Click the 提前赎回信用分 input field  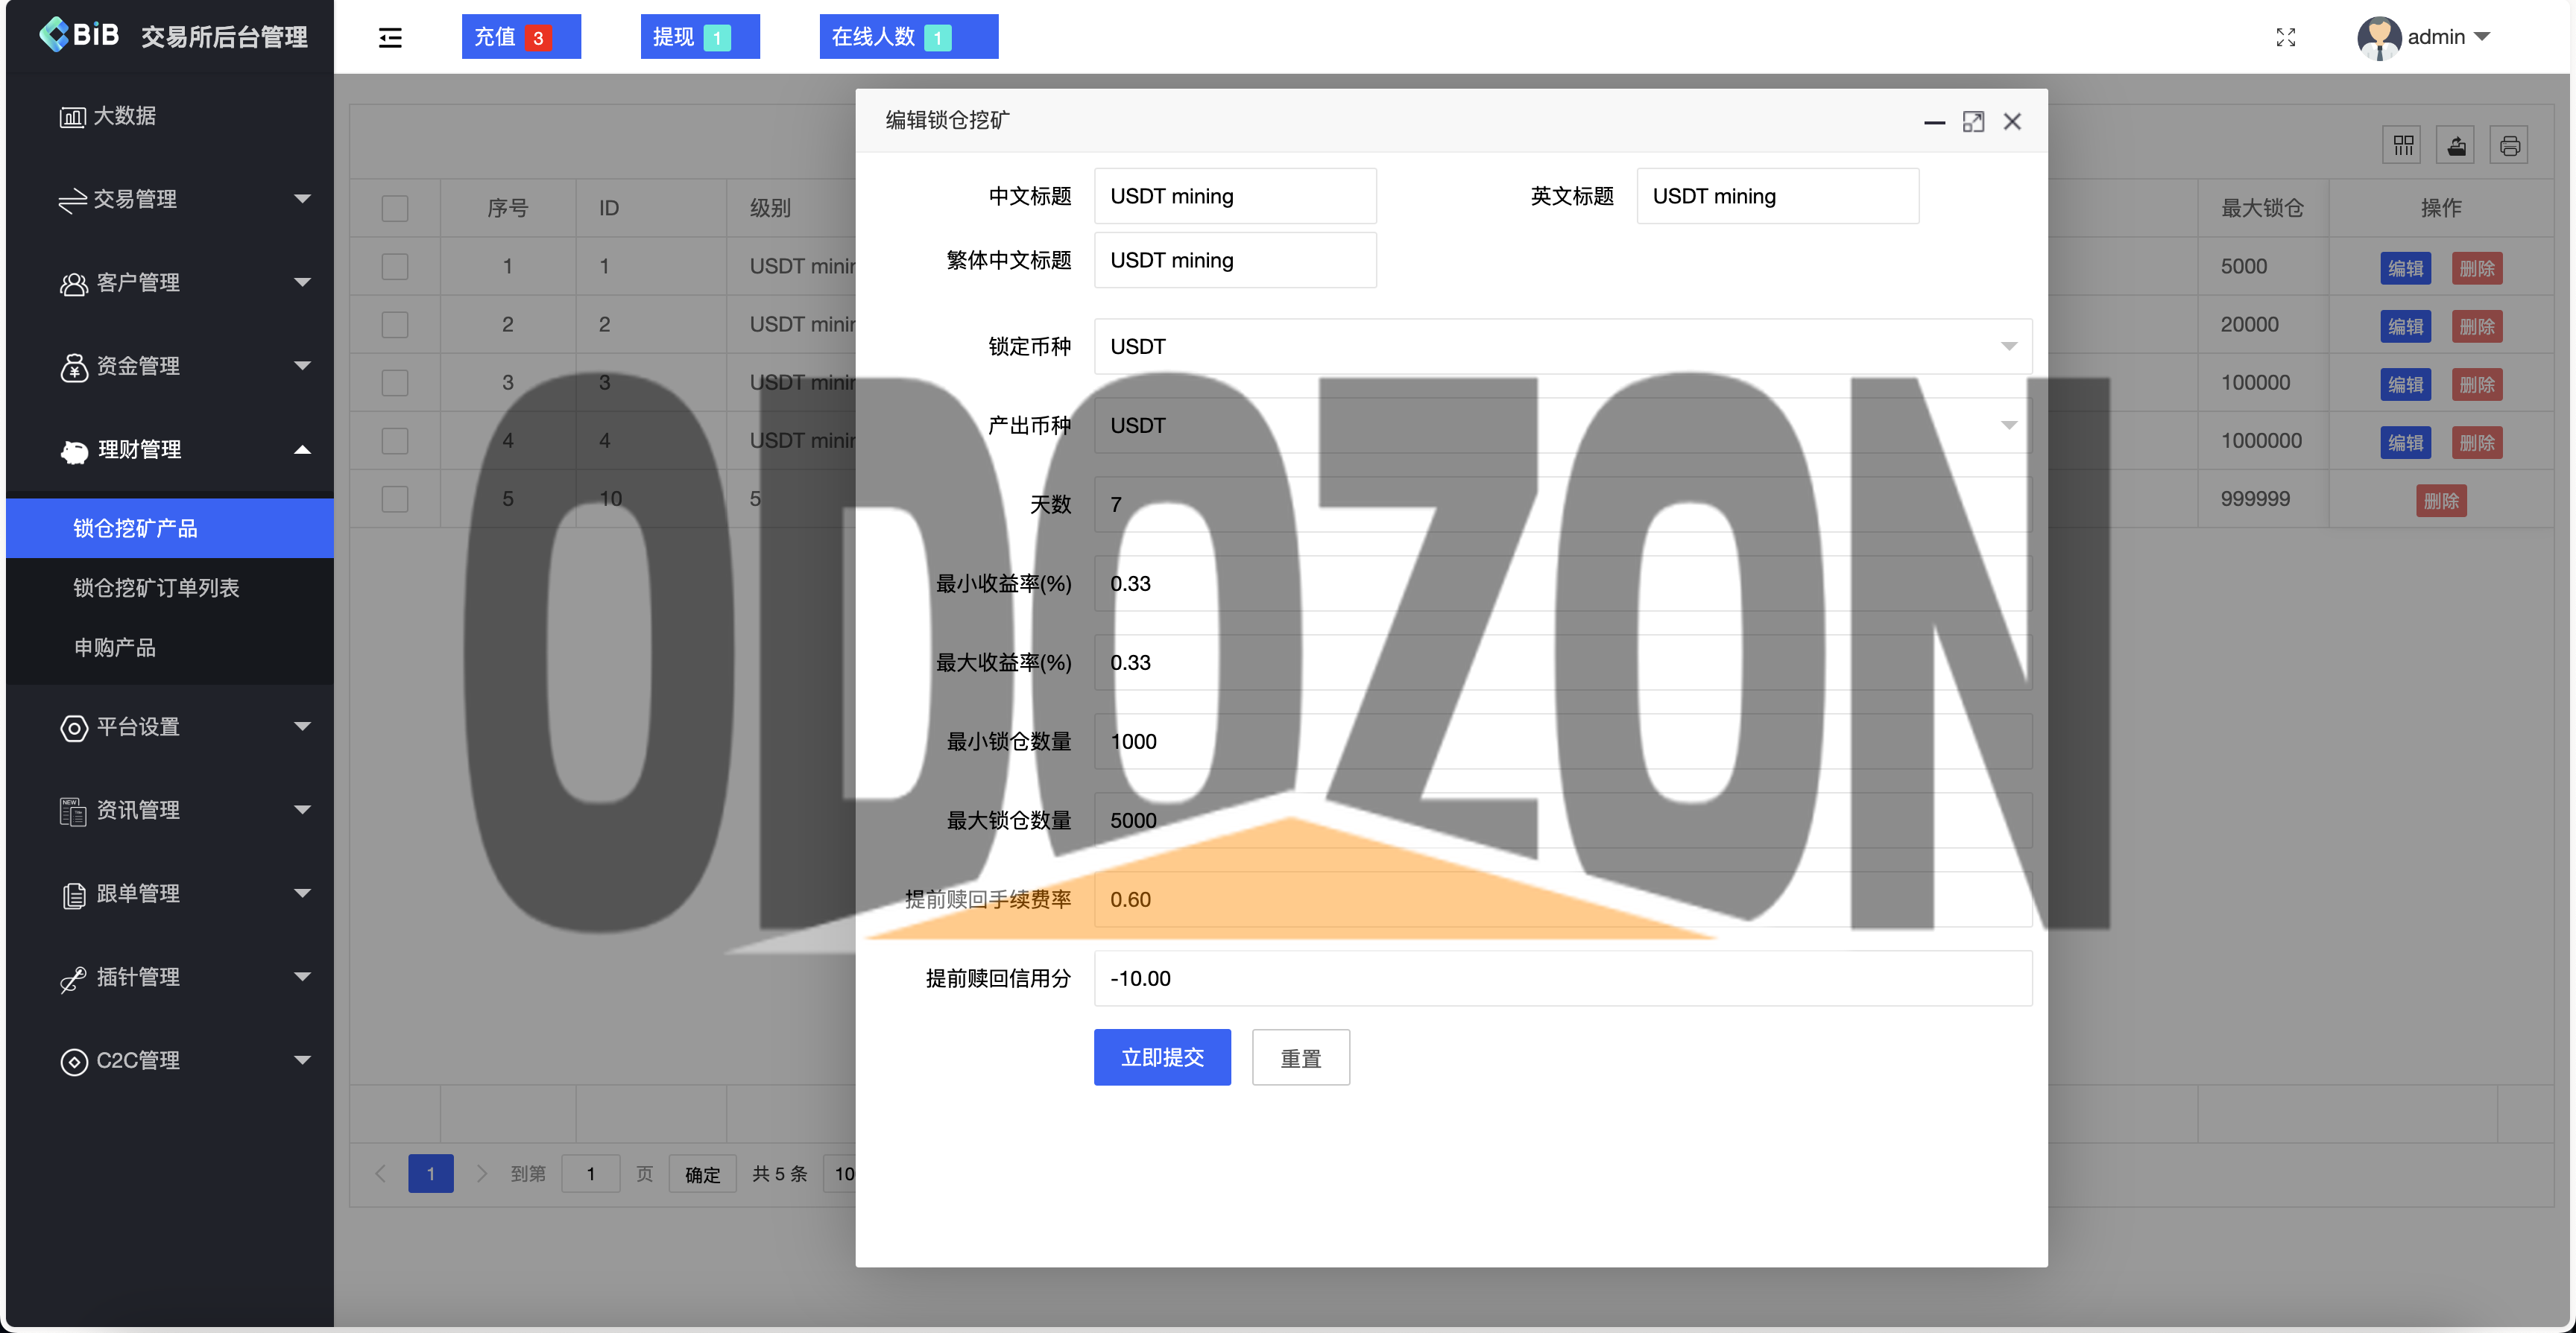click(1562, 978)
